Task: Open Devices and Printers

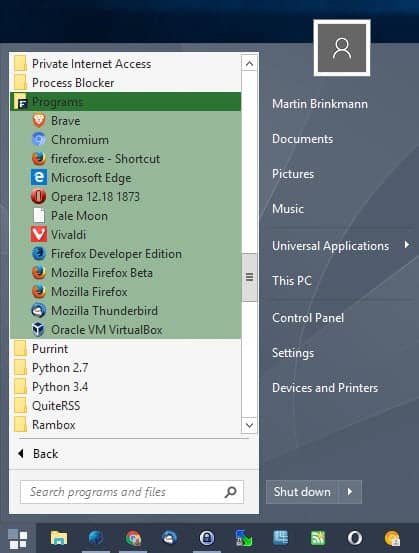Action: click(325, 388)
